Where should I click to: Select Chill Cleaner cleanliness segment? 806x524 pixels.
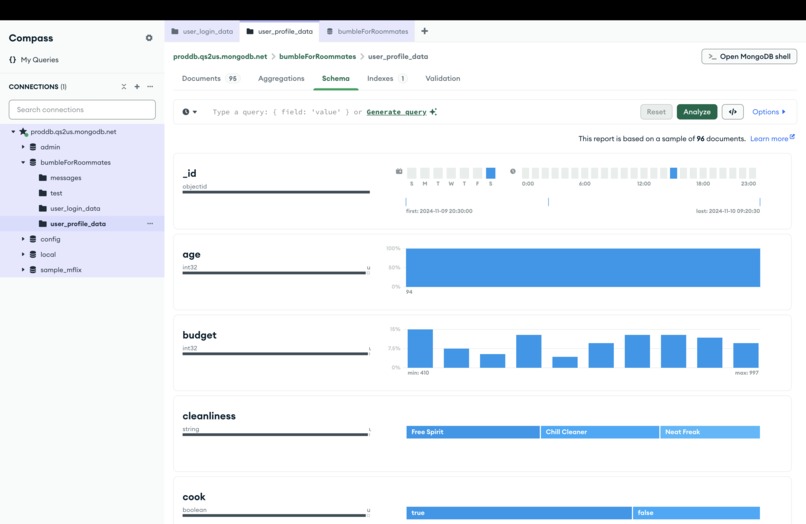tap(600, 432)
